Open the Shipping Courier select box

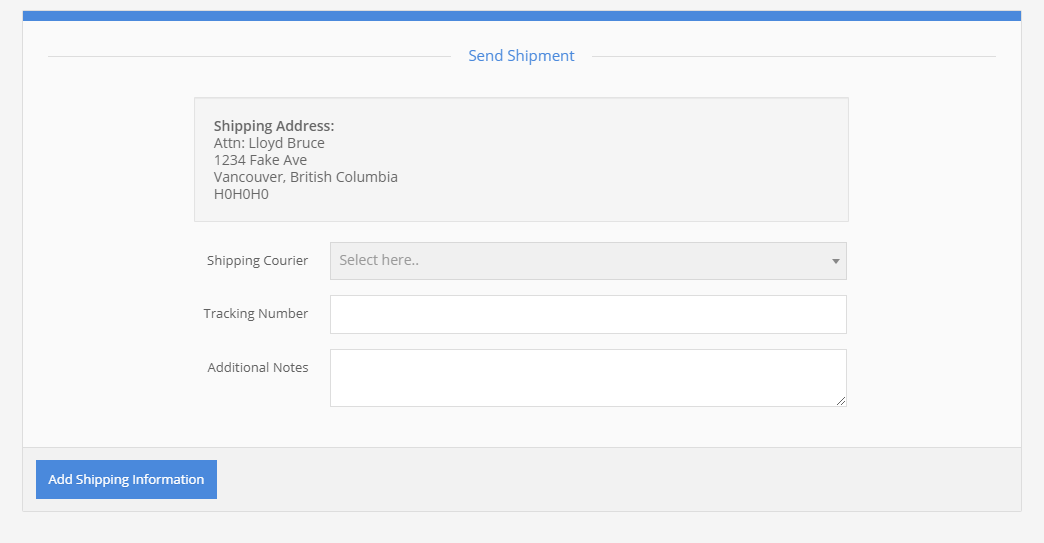coord(580,261)
